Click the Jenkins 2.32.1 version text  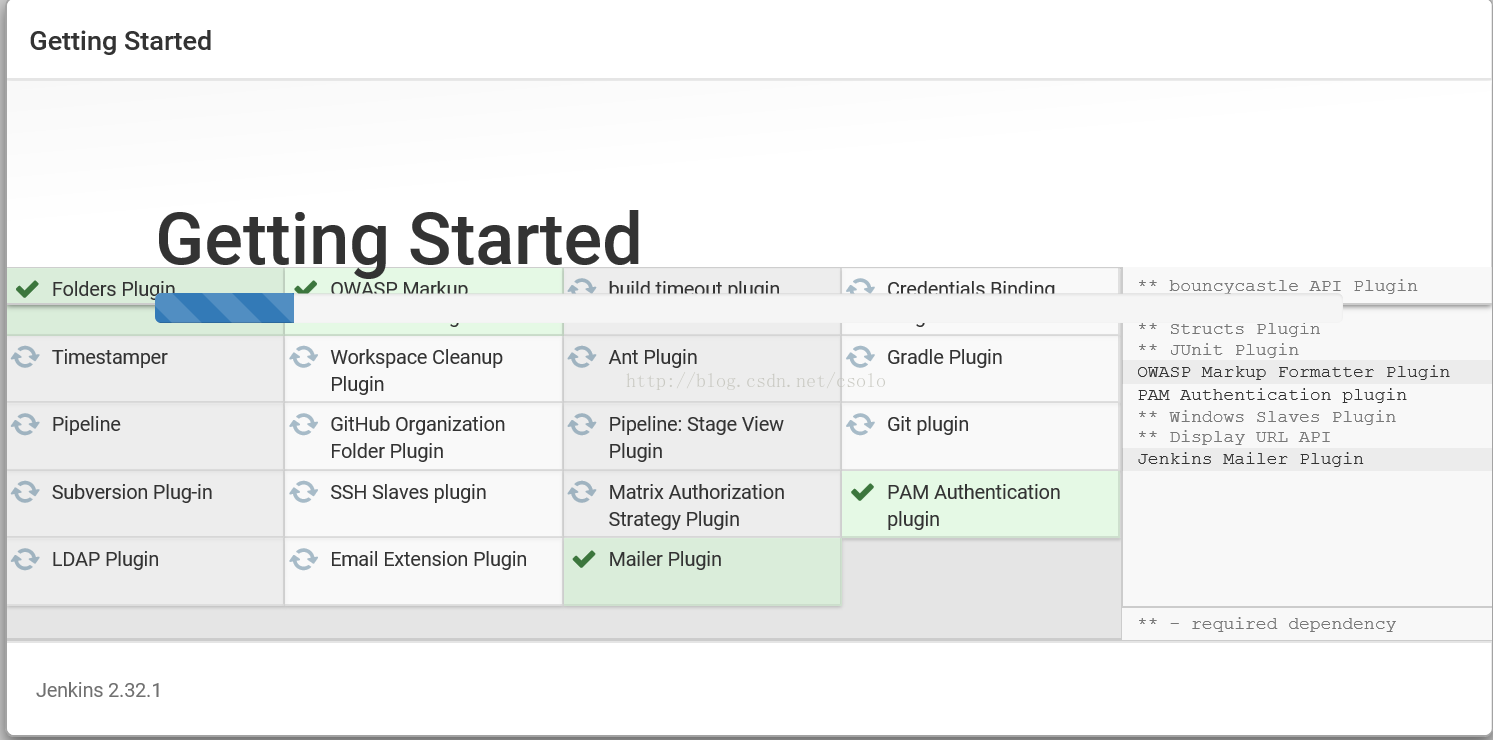pyautogui.click(x=98, y=690)
